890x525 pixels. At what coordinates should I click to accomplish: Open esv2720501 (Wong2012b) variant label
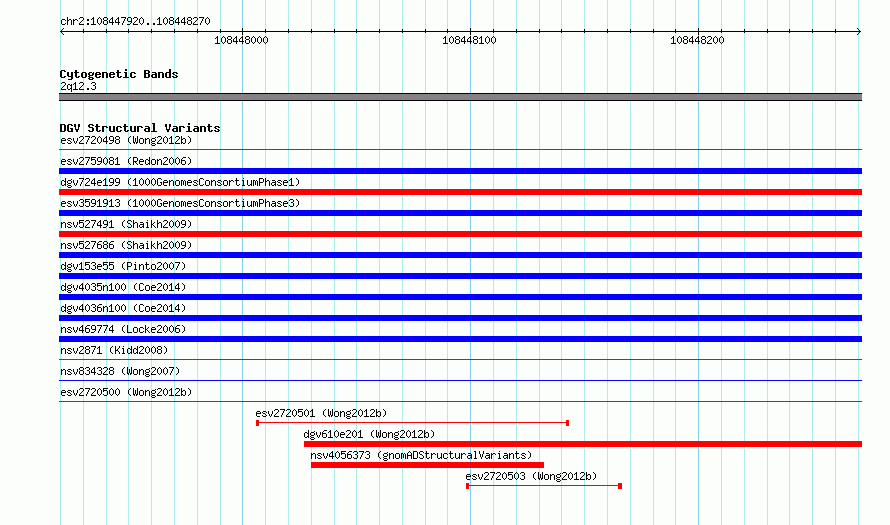tap(321, 413)
